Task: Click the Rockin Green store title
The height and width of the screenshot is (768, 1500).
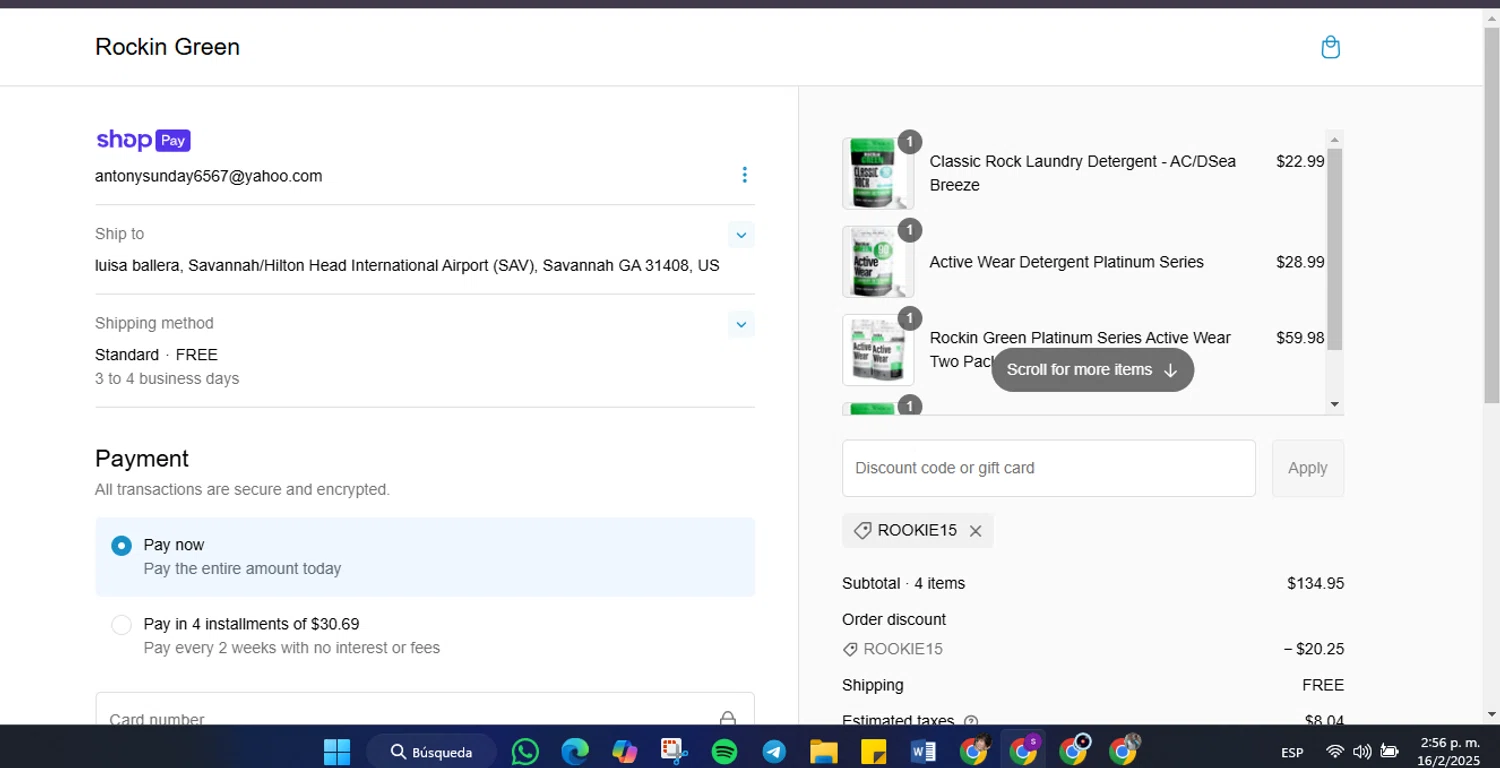Action: (x=167, y=47)
